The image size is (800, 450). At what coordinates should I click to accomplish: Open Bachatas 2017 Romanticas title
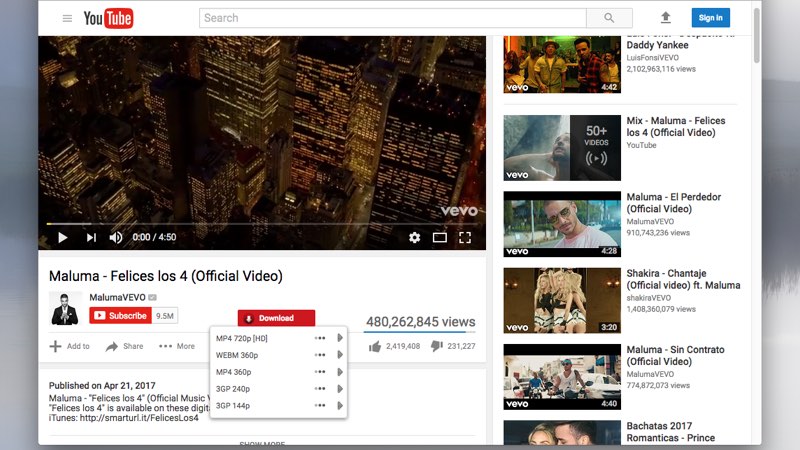pos(670,432)
